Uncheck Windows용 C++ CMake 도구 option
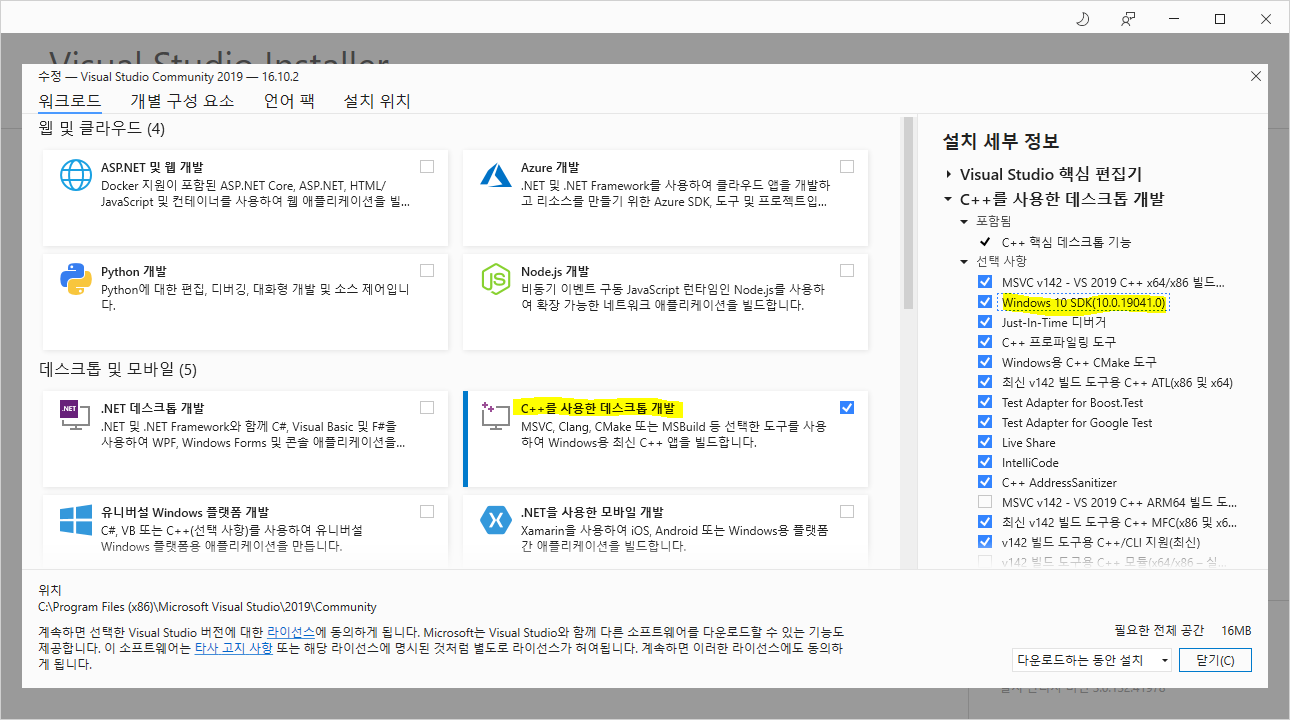The width and height of the screenshot is (1290, 720). click(985, 362)
